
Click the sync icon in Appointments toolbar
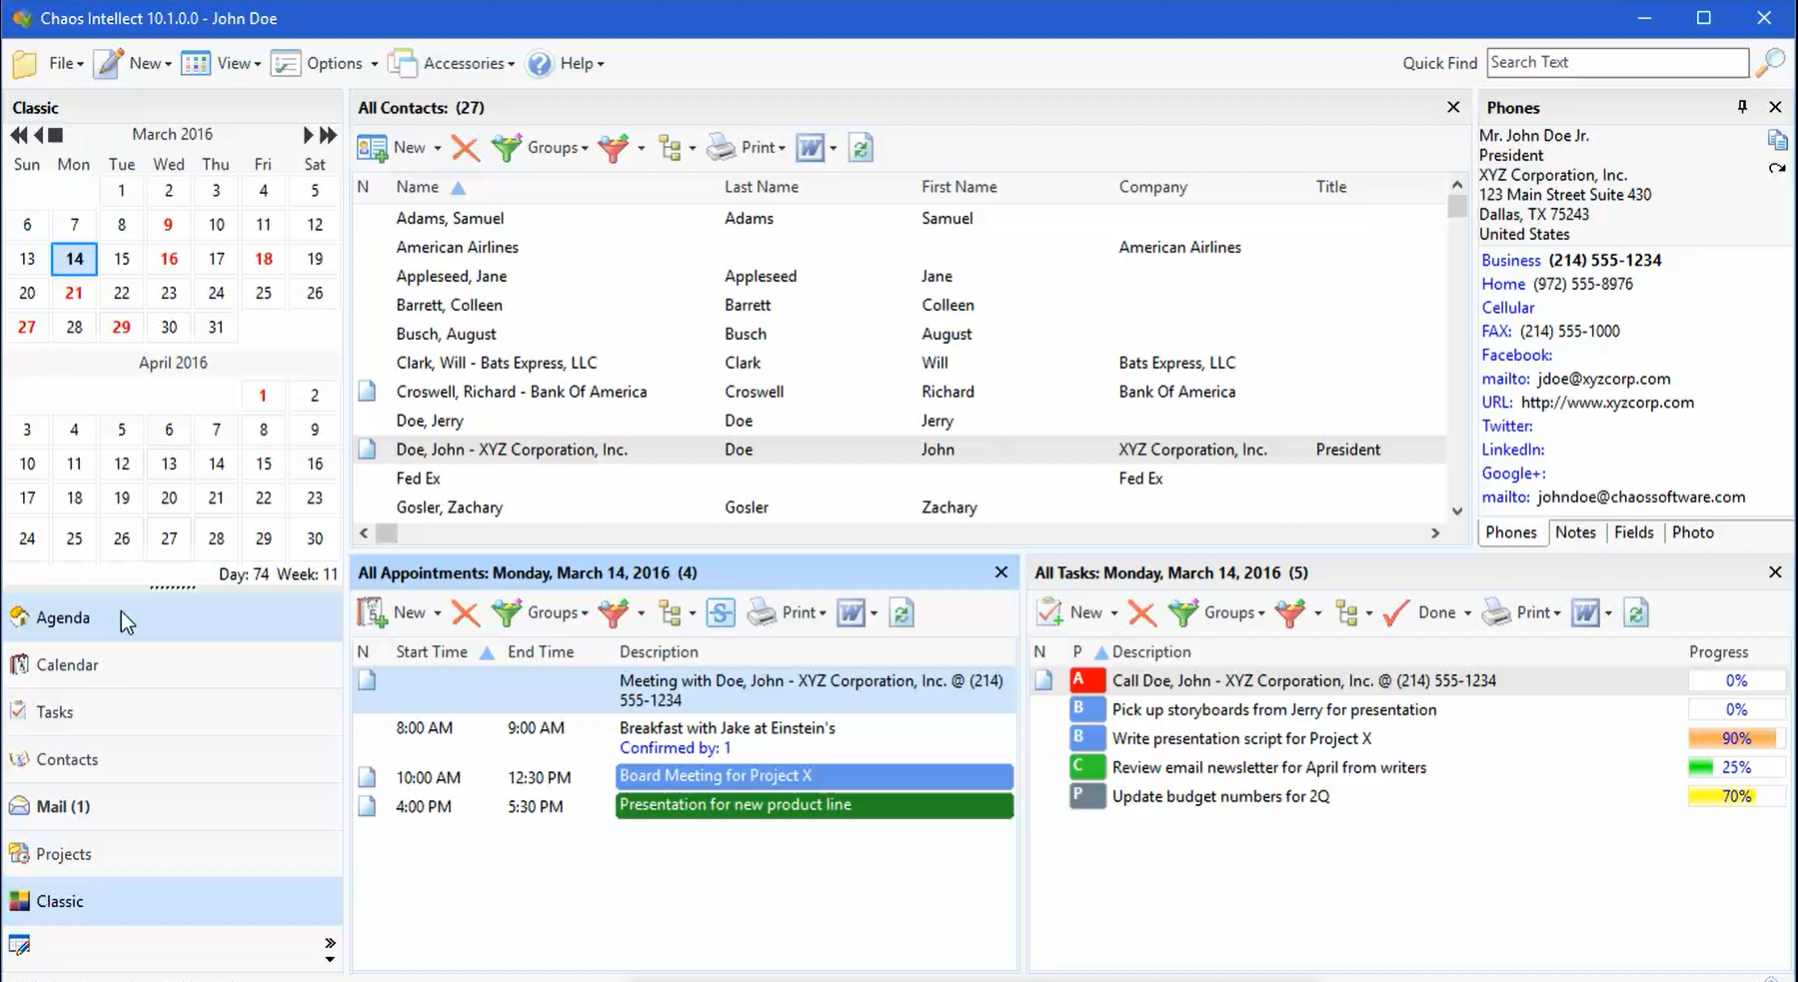(x=720, y=613)
